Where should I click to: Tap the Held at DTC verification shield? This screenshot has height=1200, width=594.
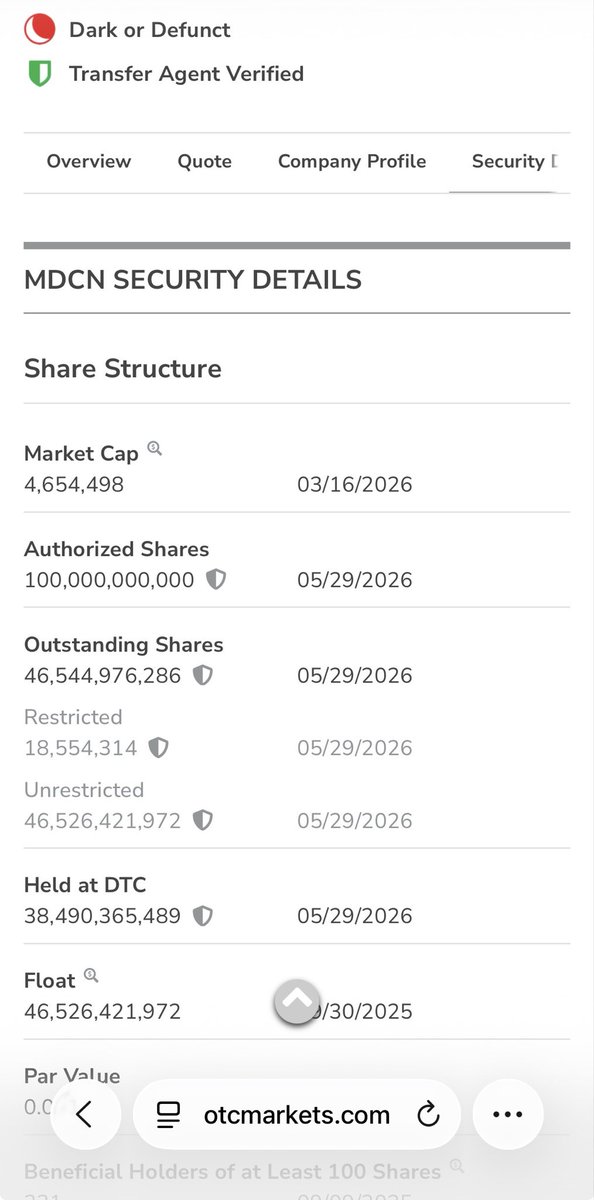[x=203, y=915]
